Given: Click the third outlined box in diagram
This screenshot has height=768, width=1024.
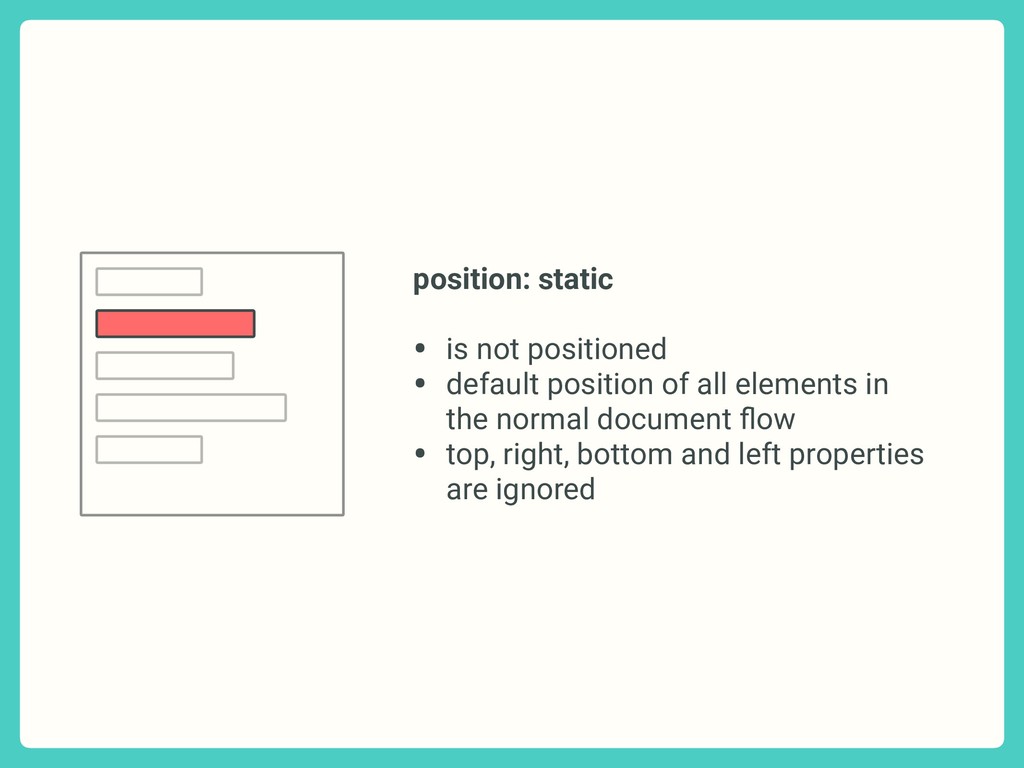Looking at the screenshot, I should tap(165, 366).
